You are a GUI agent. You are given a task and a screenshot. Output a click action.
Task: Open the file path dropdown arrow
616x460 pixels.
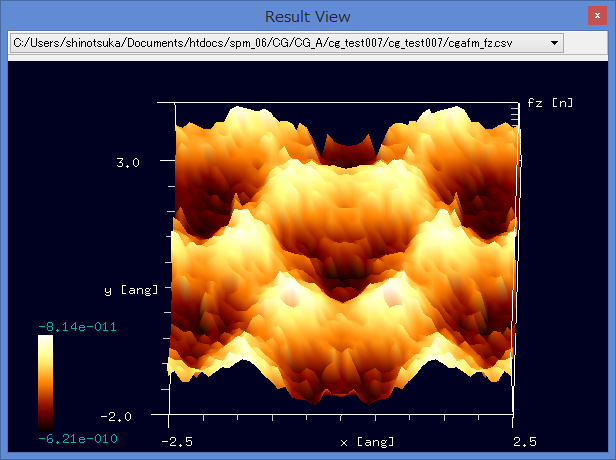[554, 43]
